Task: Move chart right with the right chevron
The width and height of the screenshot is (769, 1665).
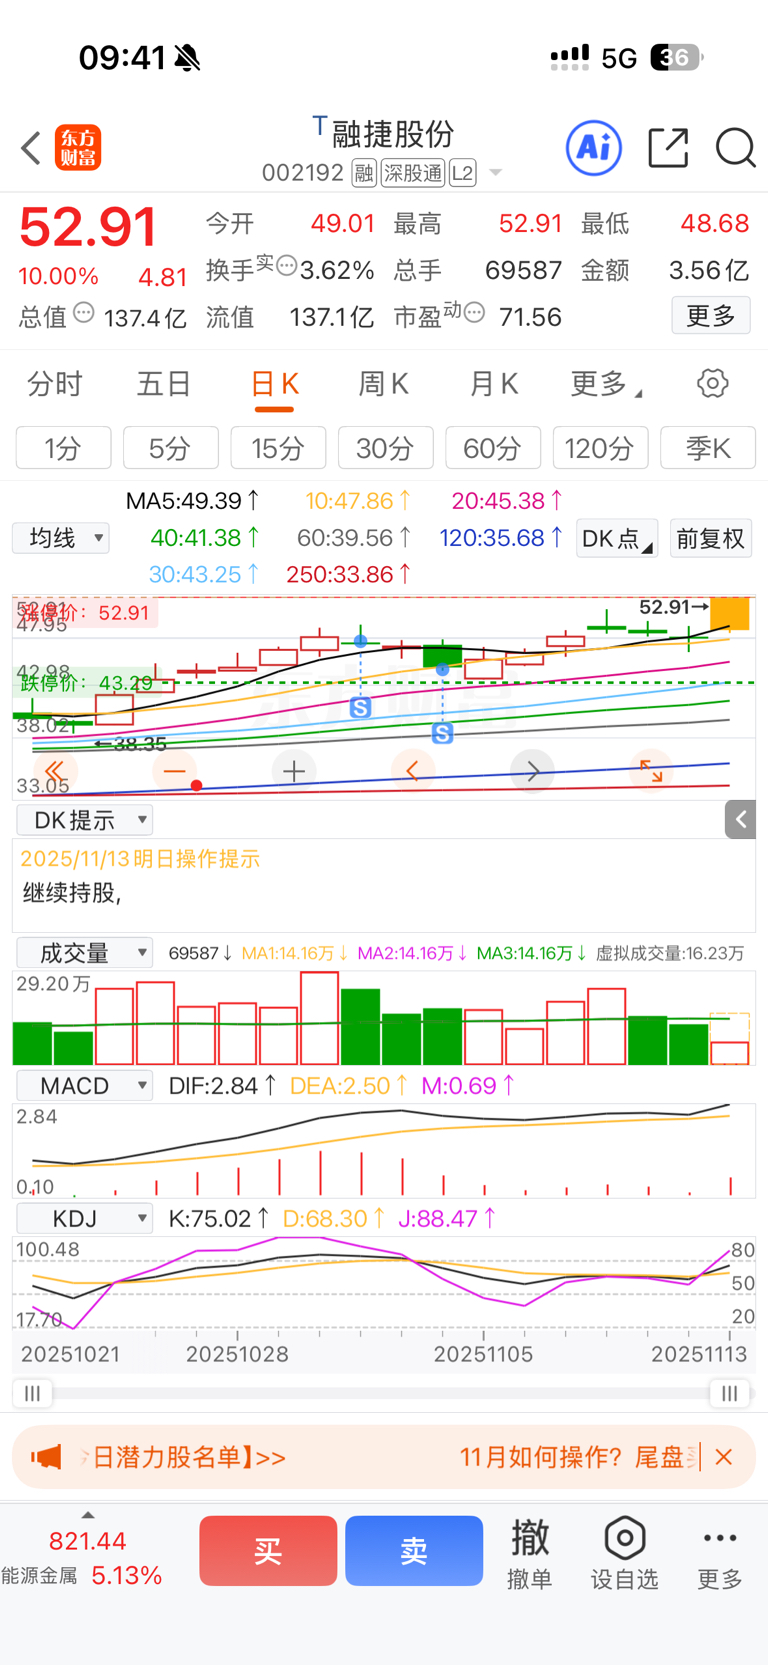Action: [532, 771]
